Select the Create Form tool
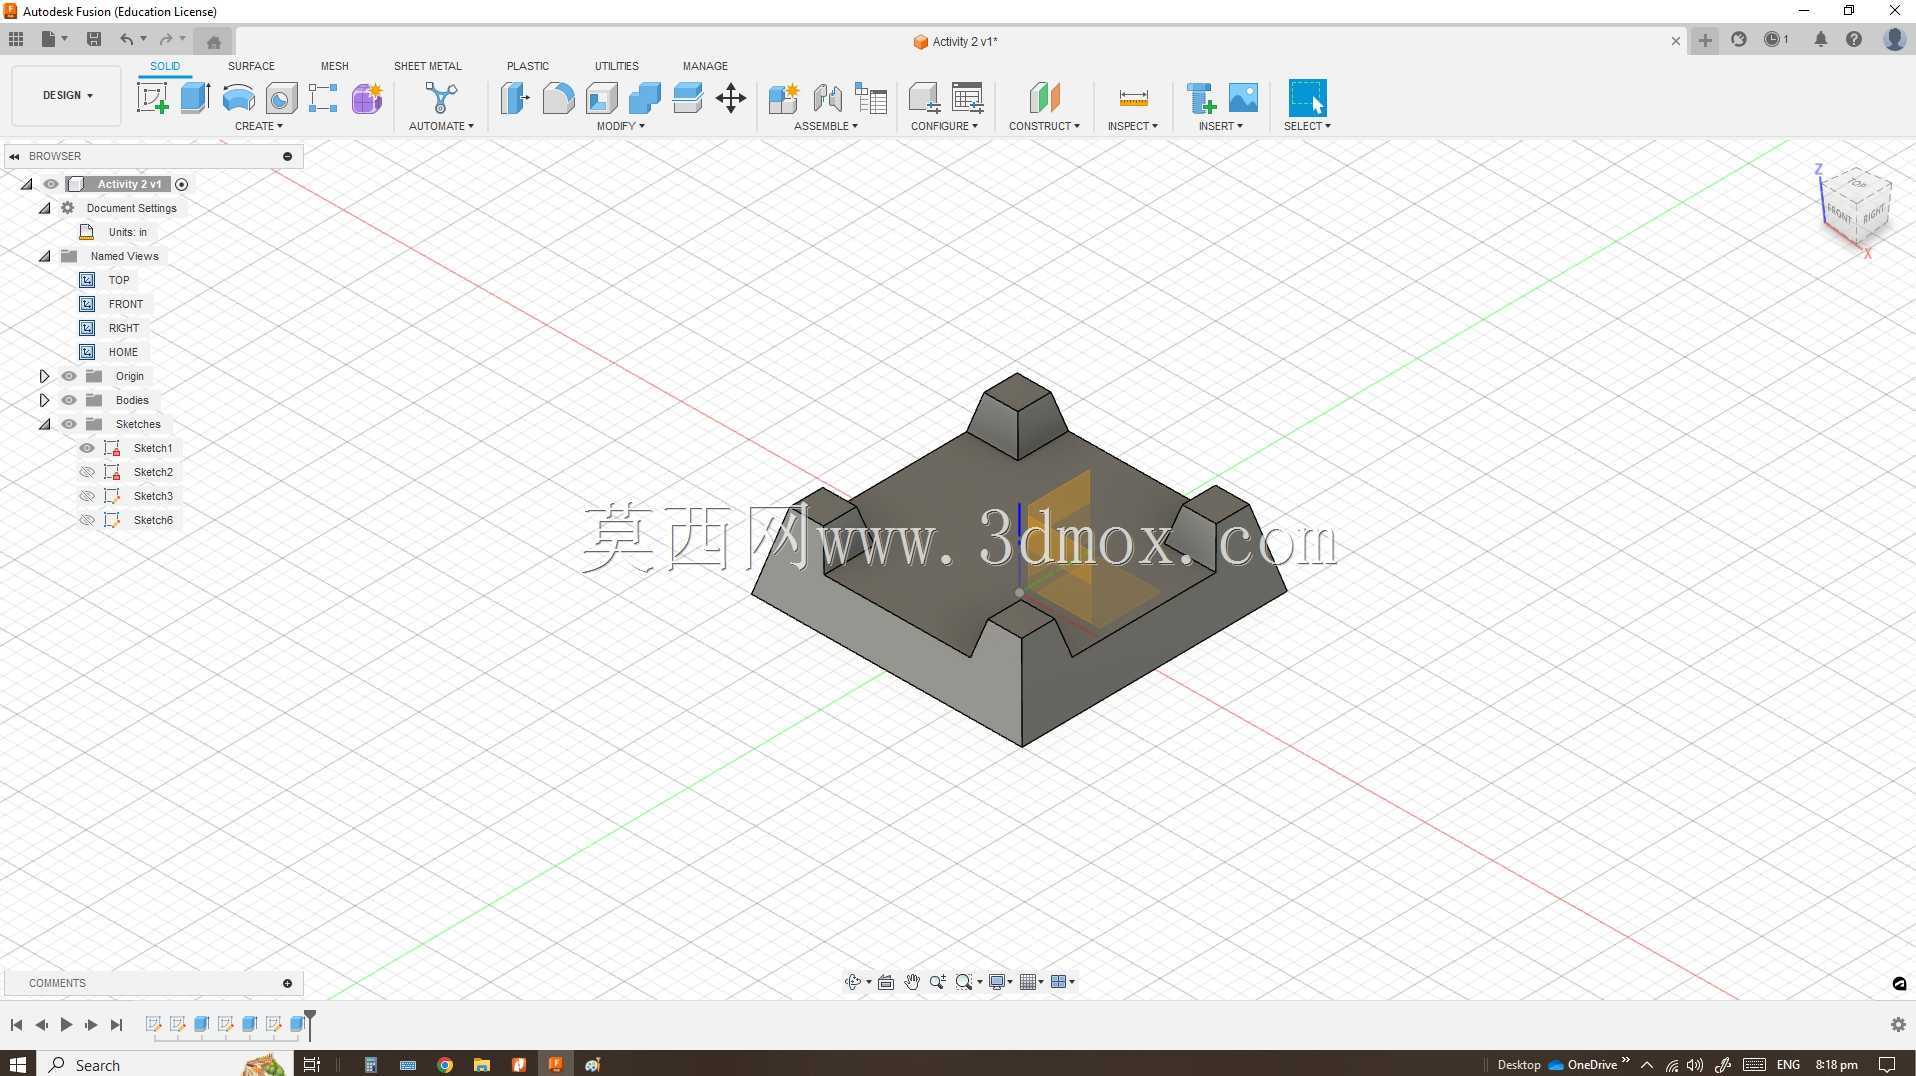1916x1076 pixels. (x=367, y=98)
